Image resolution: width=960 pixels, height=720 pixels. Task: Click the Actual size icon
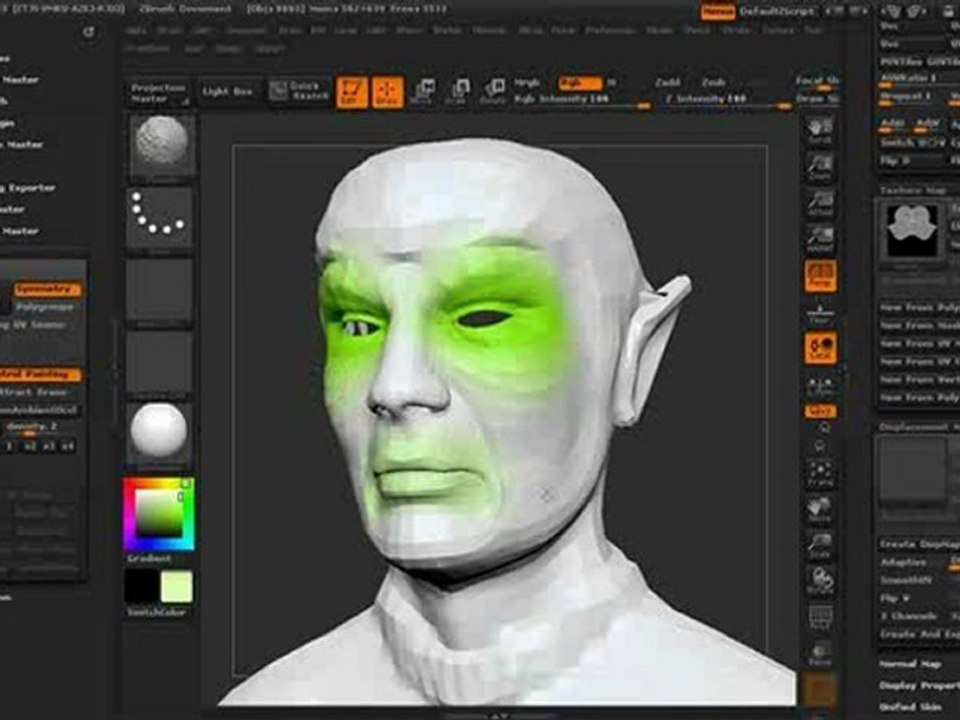point(820,203)
